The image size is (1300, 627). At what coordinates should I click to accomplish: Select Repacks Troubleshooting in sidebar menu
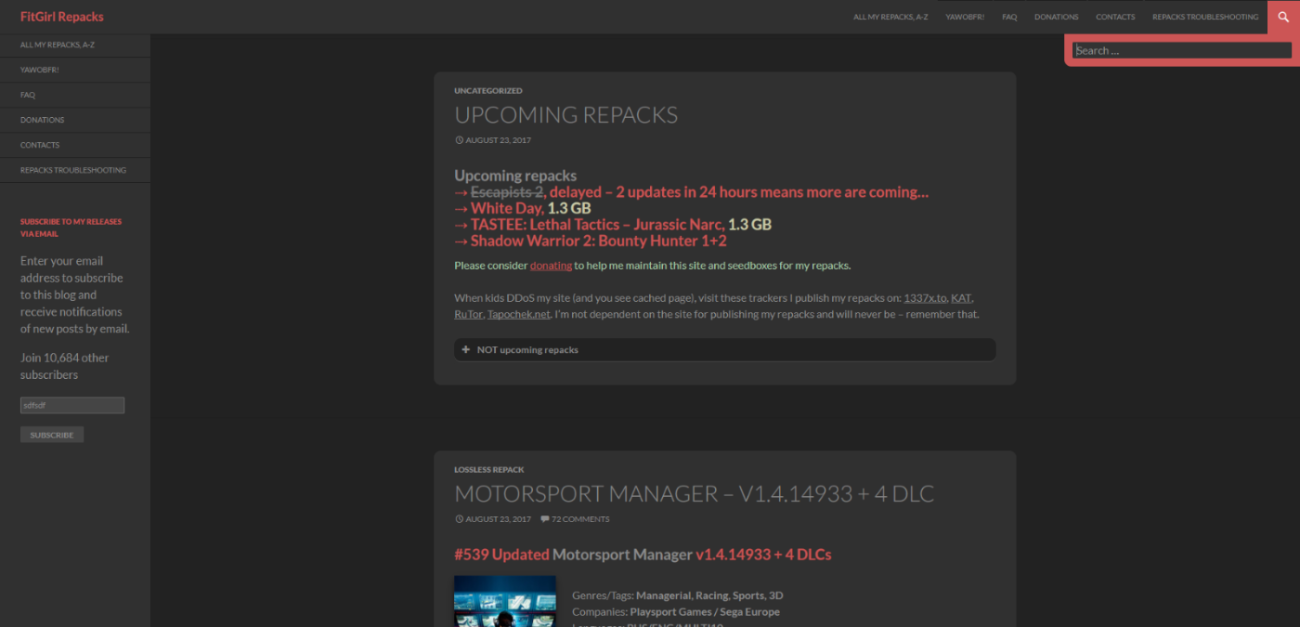click(75, 170)
